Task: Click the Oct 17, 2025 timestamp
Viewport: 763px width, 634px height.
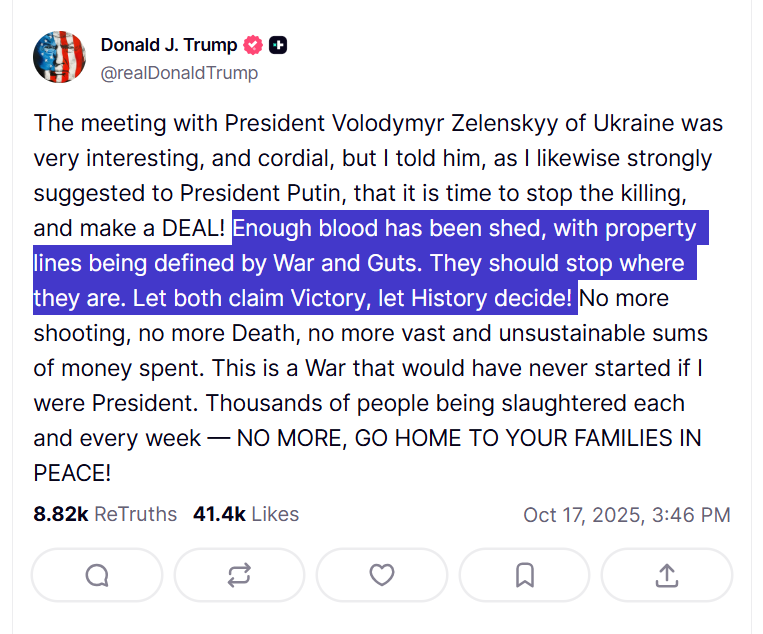Action: pos(627,515)
